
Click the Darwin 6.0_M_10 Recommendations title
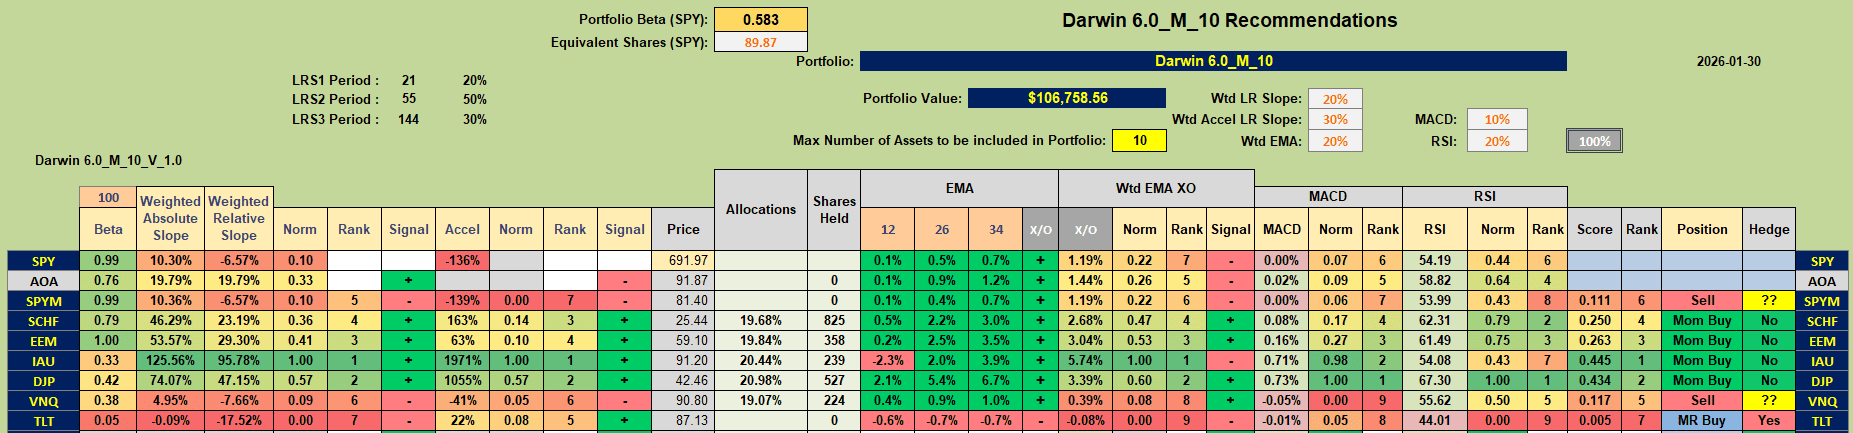1229,20
